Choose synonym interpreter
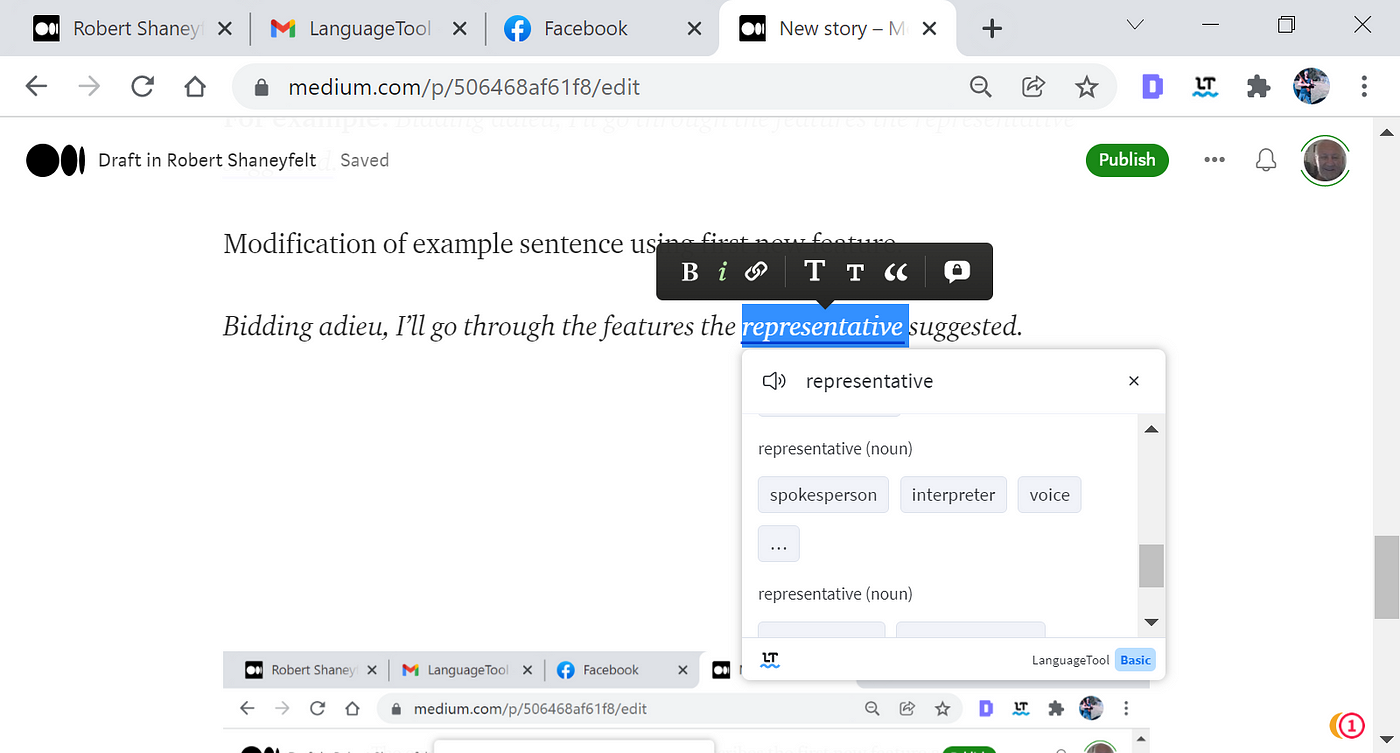1400x753 pixels. [x=953, y=495]
